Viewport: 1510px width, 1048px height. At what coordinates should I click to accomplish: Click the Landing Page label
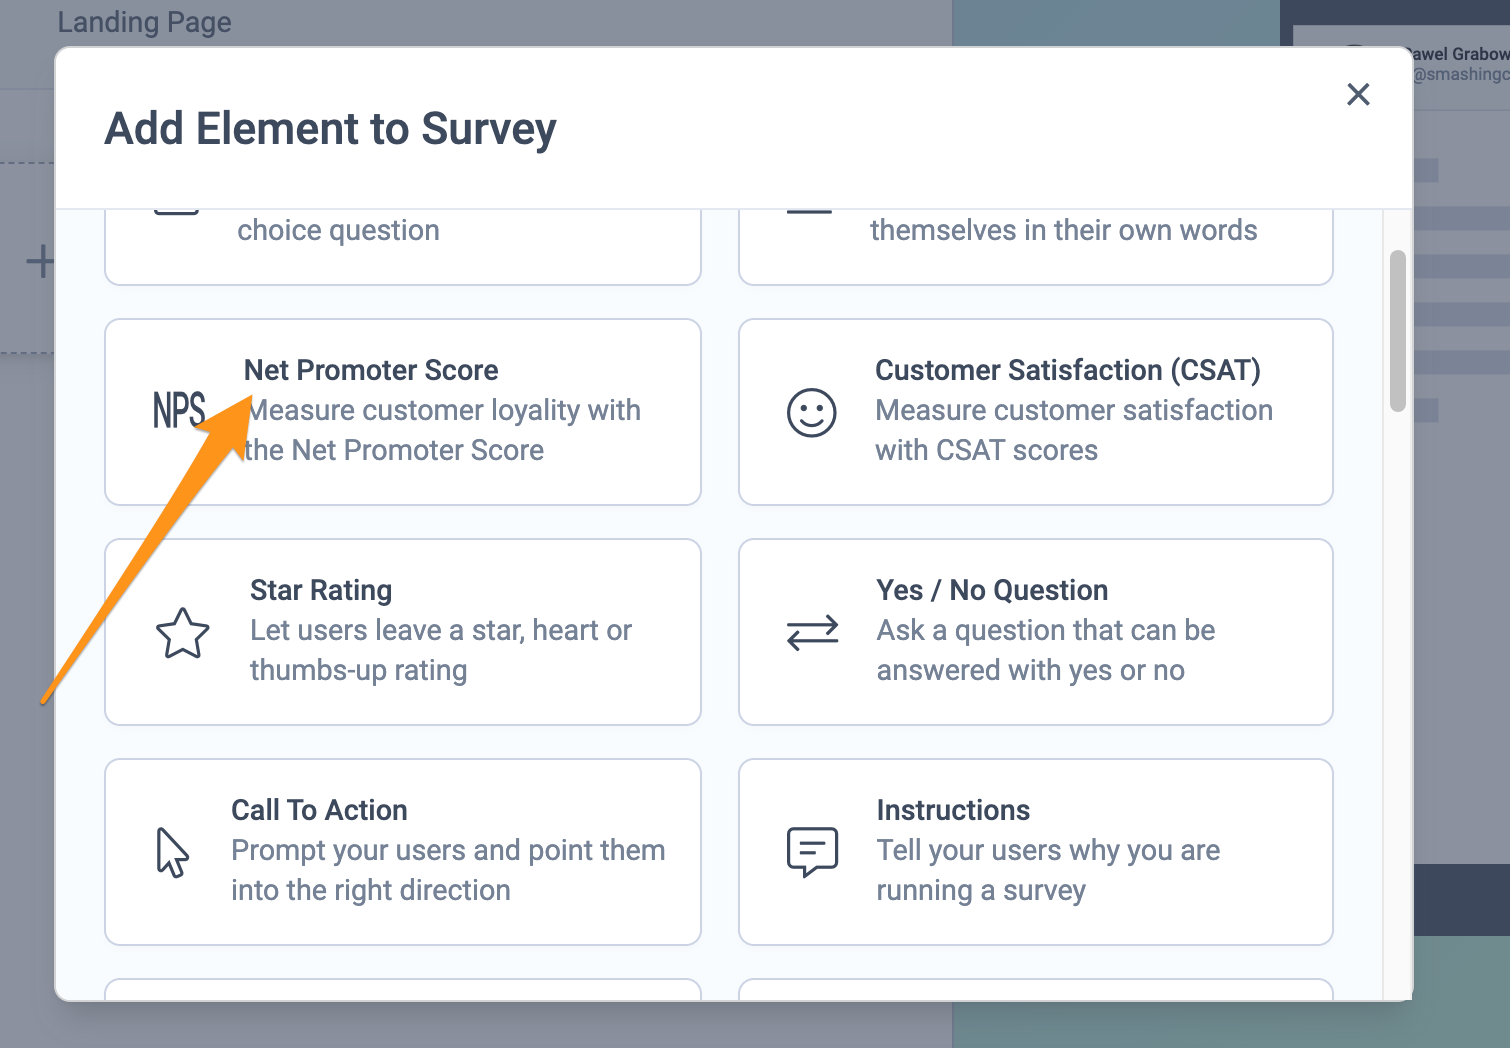coord(144,22)
